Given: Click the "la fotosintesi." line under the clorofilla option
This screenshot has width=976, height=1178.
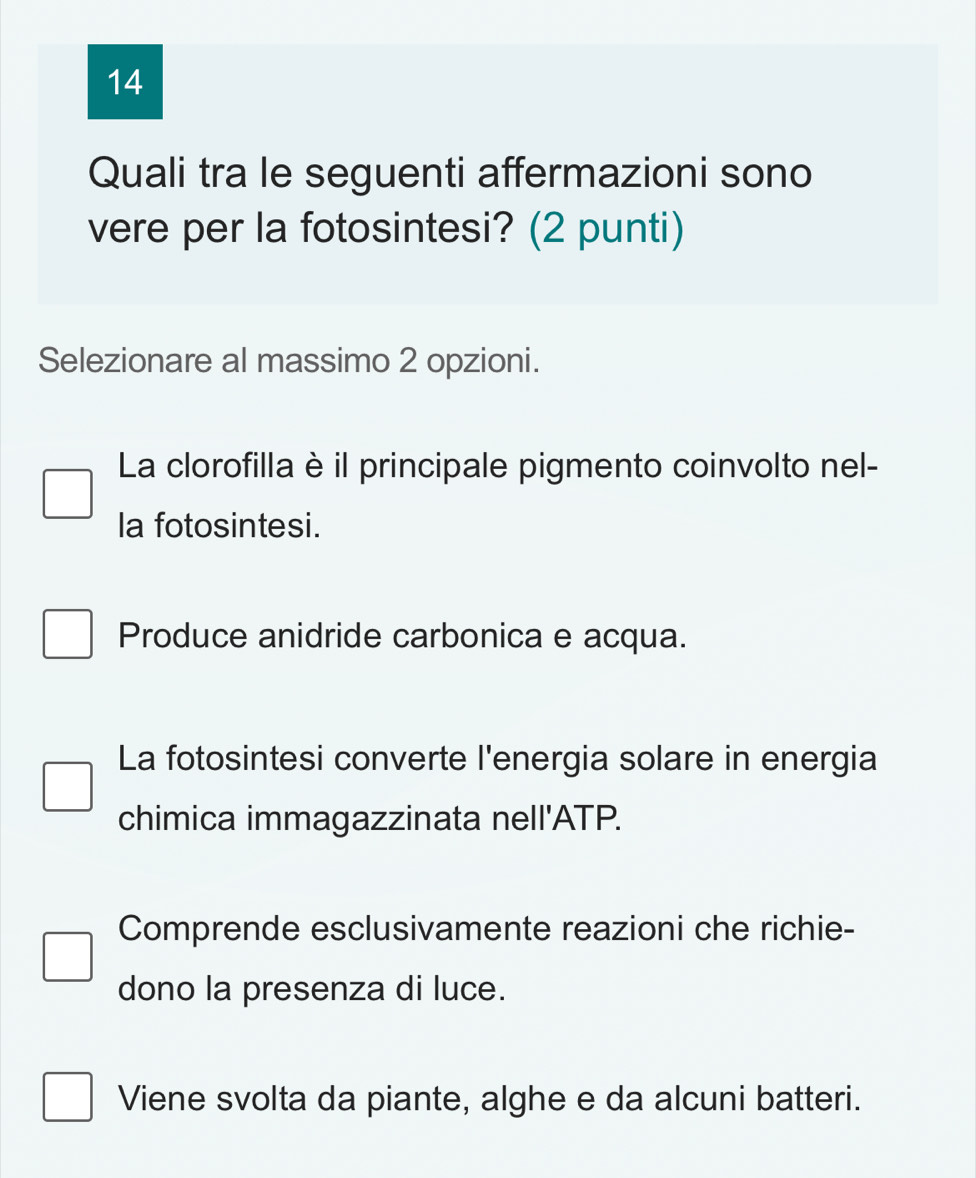Looking at the screenshot, I should tap(220, 524).
